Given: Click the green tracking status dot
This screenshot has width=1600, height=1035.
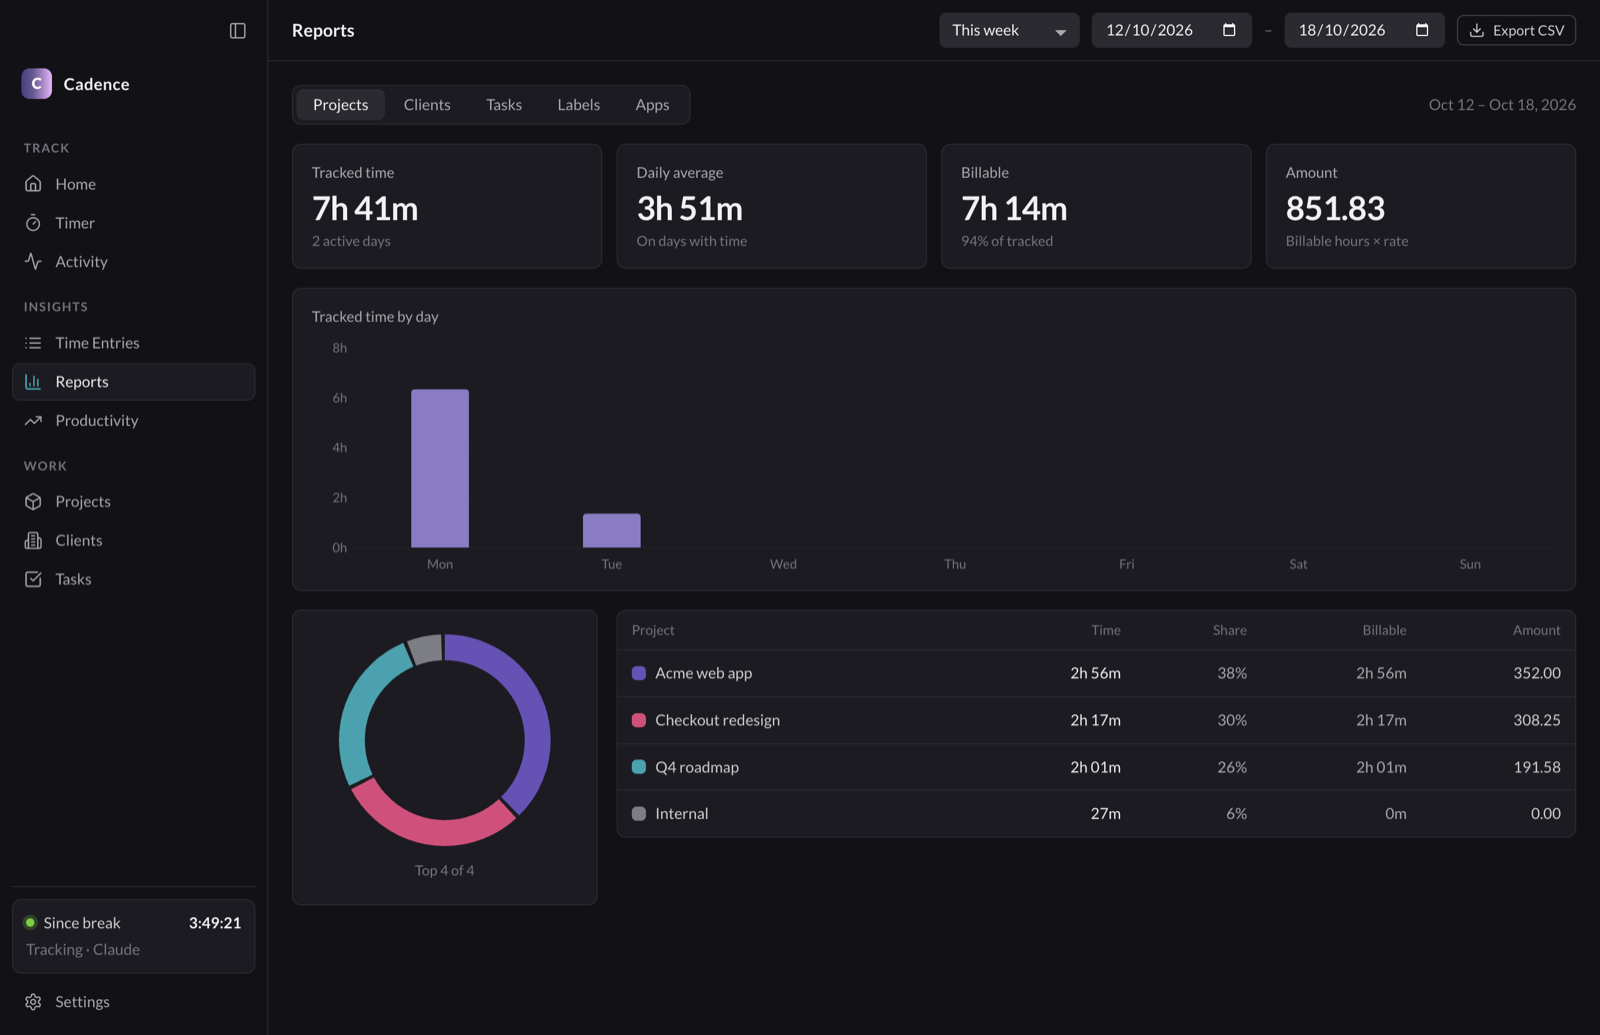Looking at the screenshot, I should (x=30, y=923).
